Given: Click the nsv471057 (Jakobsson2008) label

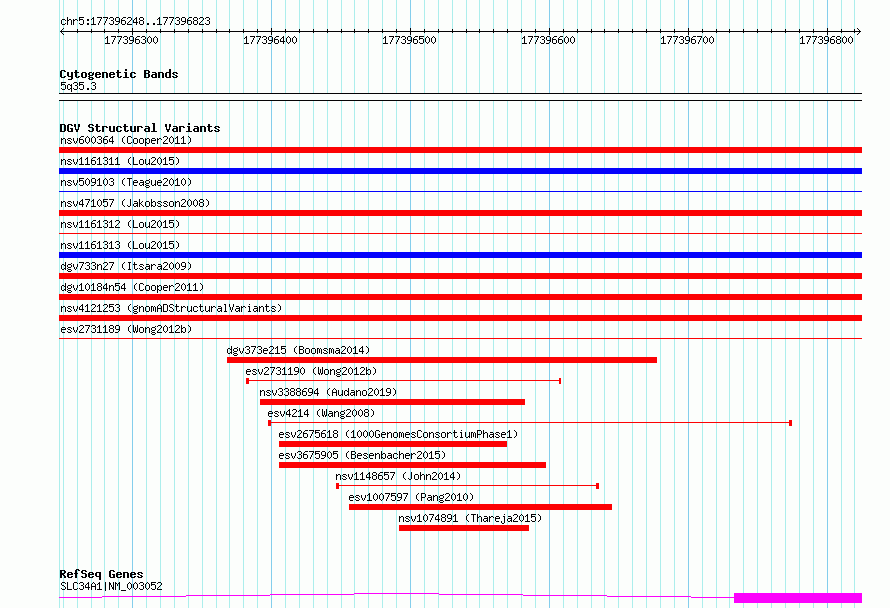Looking at the screenshot, I should click(135, 203).
